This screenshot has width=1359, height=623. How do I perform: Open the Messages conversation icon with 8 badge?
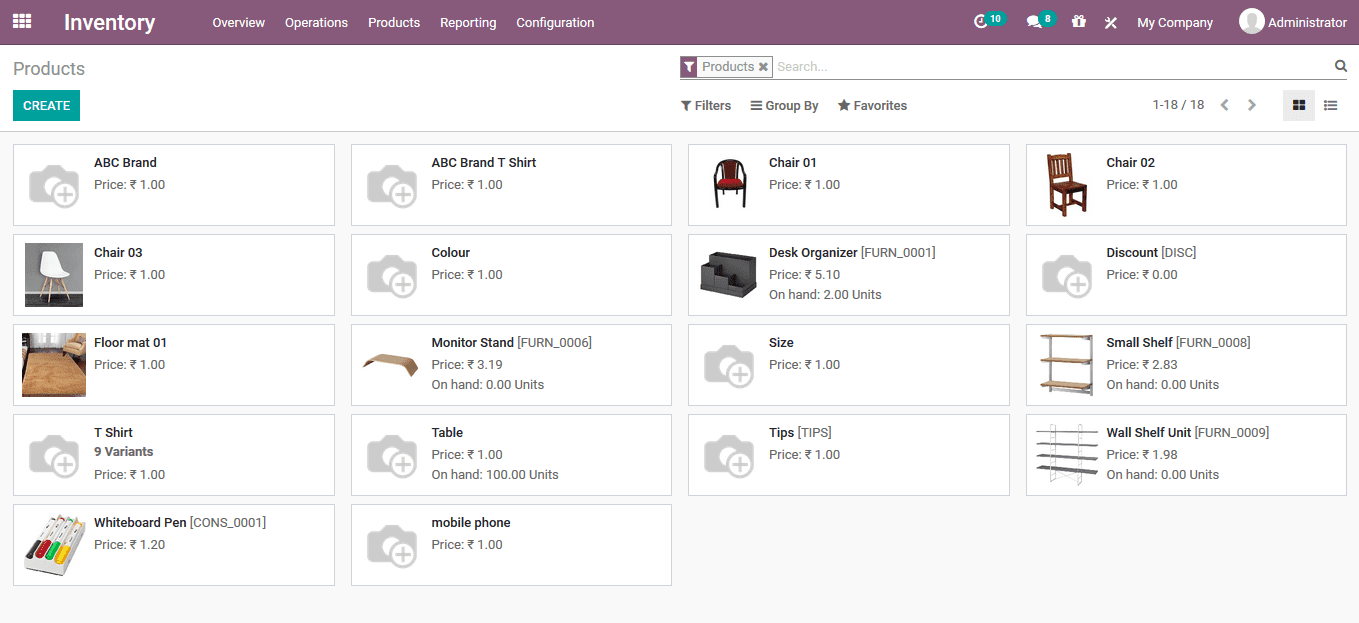[1035, 21]
